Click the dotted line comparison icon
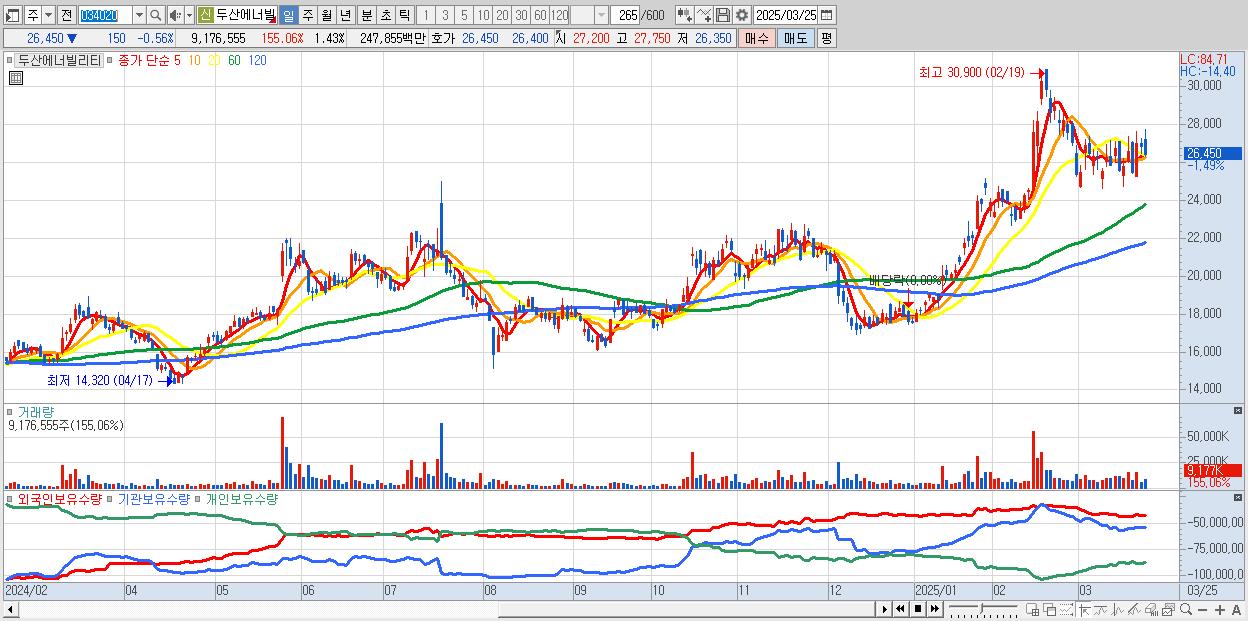 click(1066, 609)
